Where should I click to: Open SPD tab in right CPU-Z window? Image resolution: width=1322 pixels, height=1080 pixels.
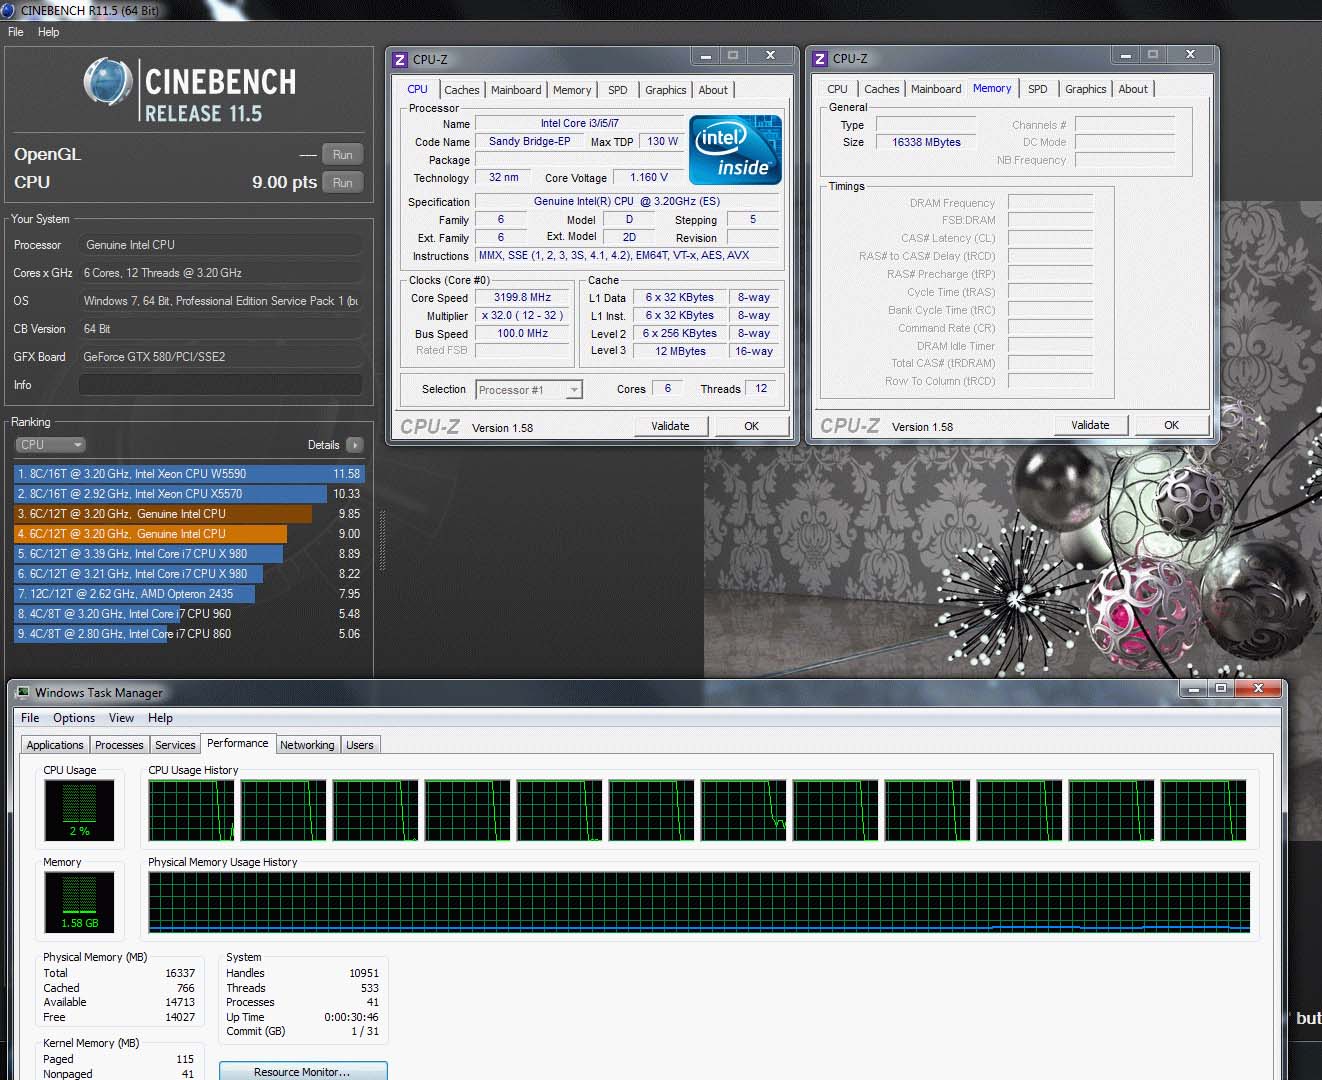[1038, 89]
